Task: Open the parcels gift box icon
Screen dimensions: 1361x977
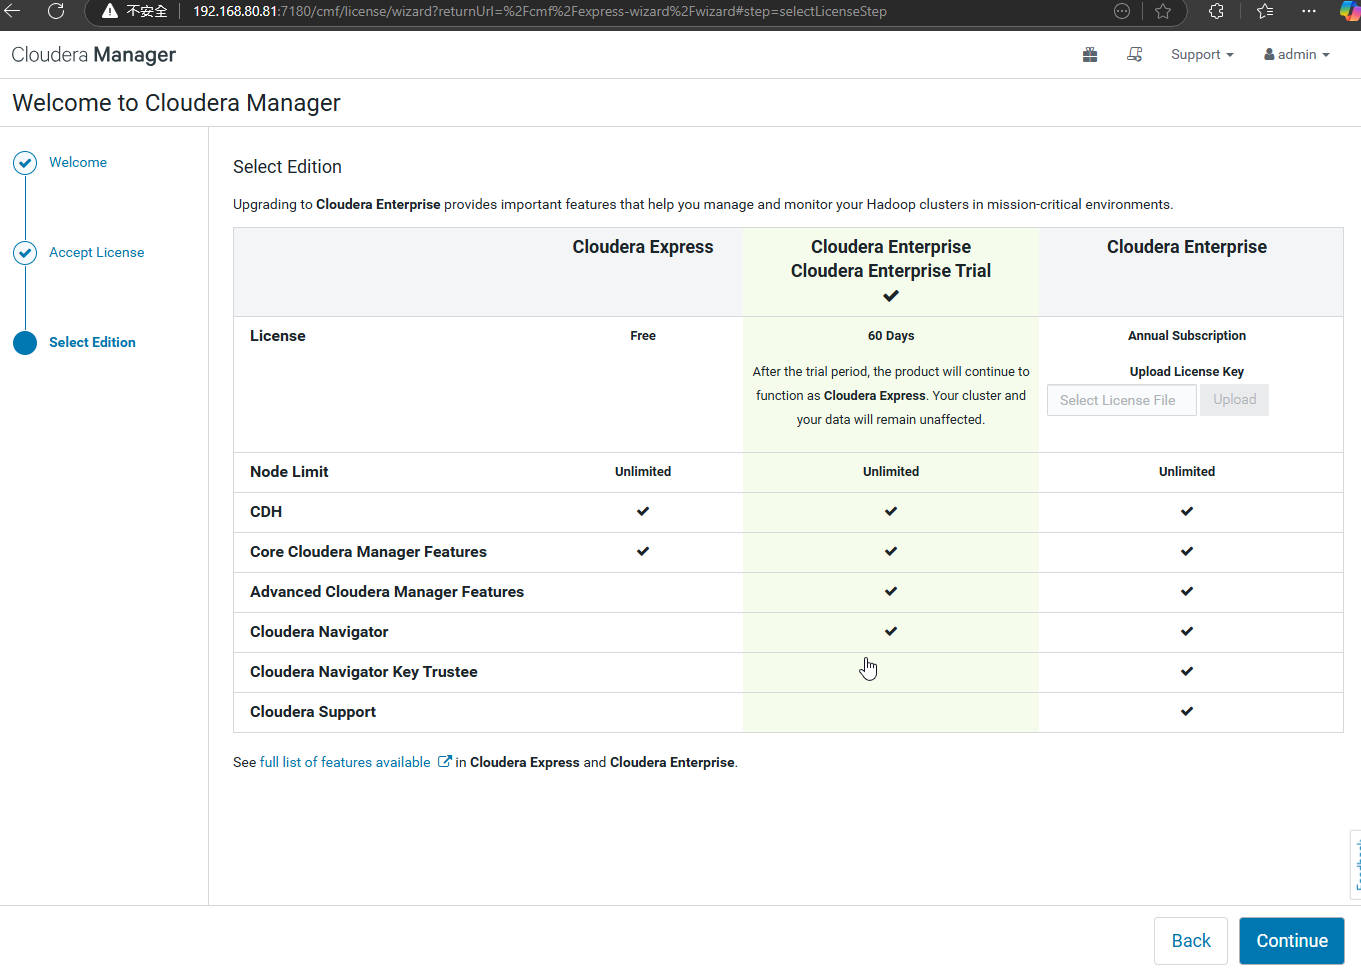Action: [x=1090, y=55]
